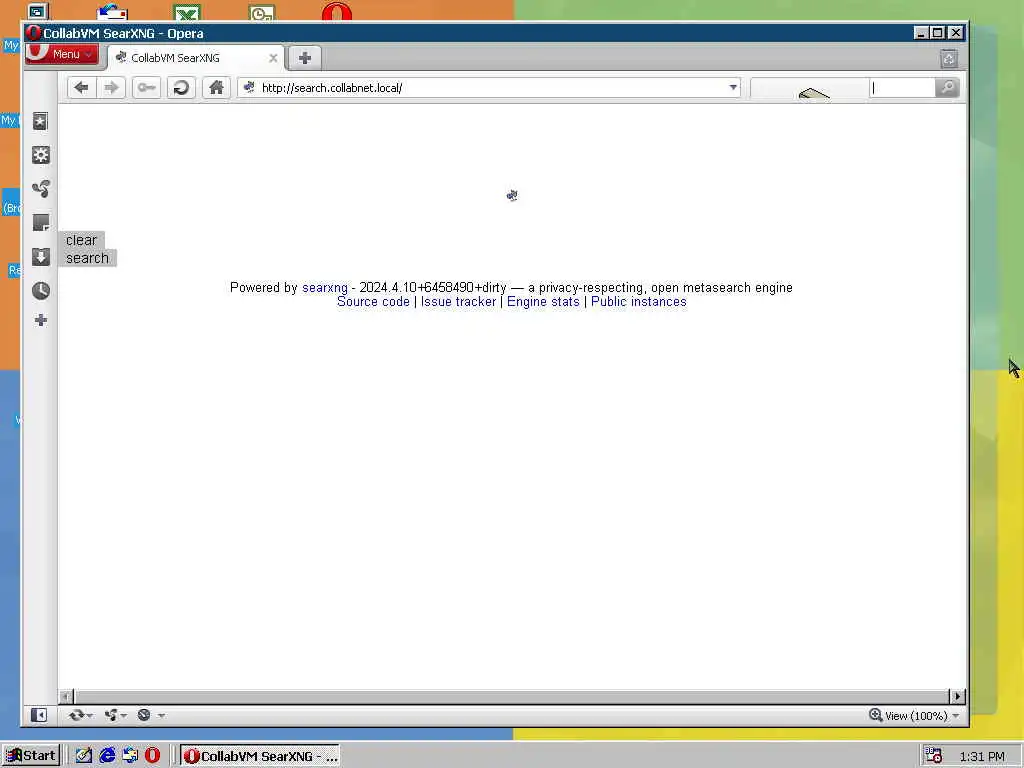
Task: Open the Source code link
Action: tap(373, 302)
